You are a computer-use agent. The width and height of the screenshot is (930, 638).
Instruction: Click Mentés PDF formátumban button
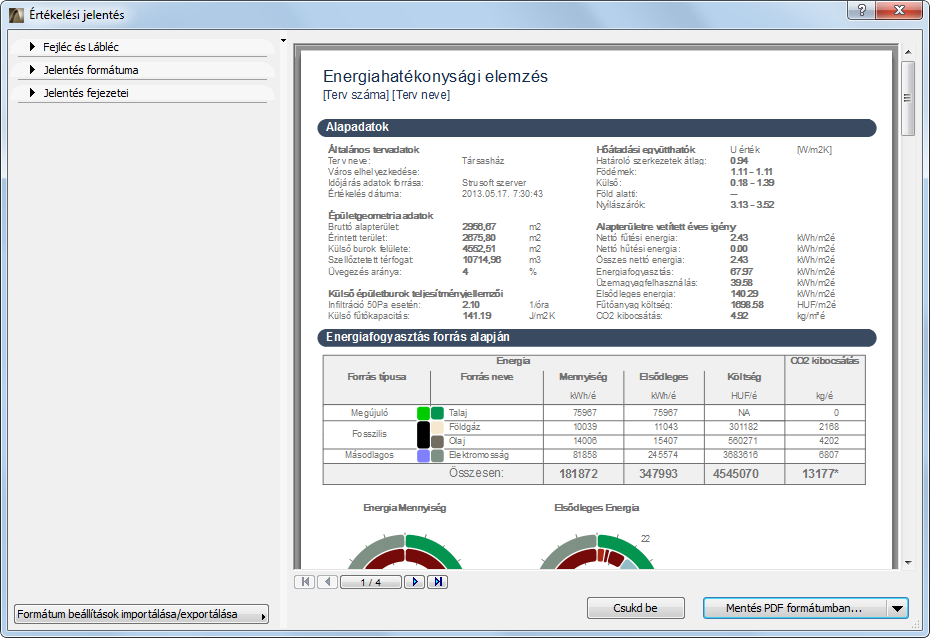tap(794, 608)
